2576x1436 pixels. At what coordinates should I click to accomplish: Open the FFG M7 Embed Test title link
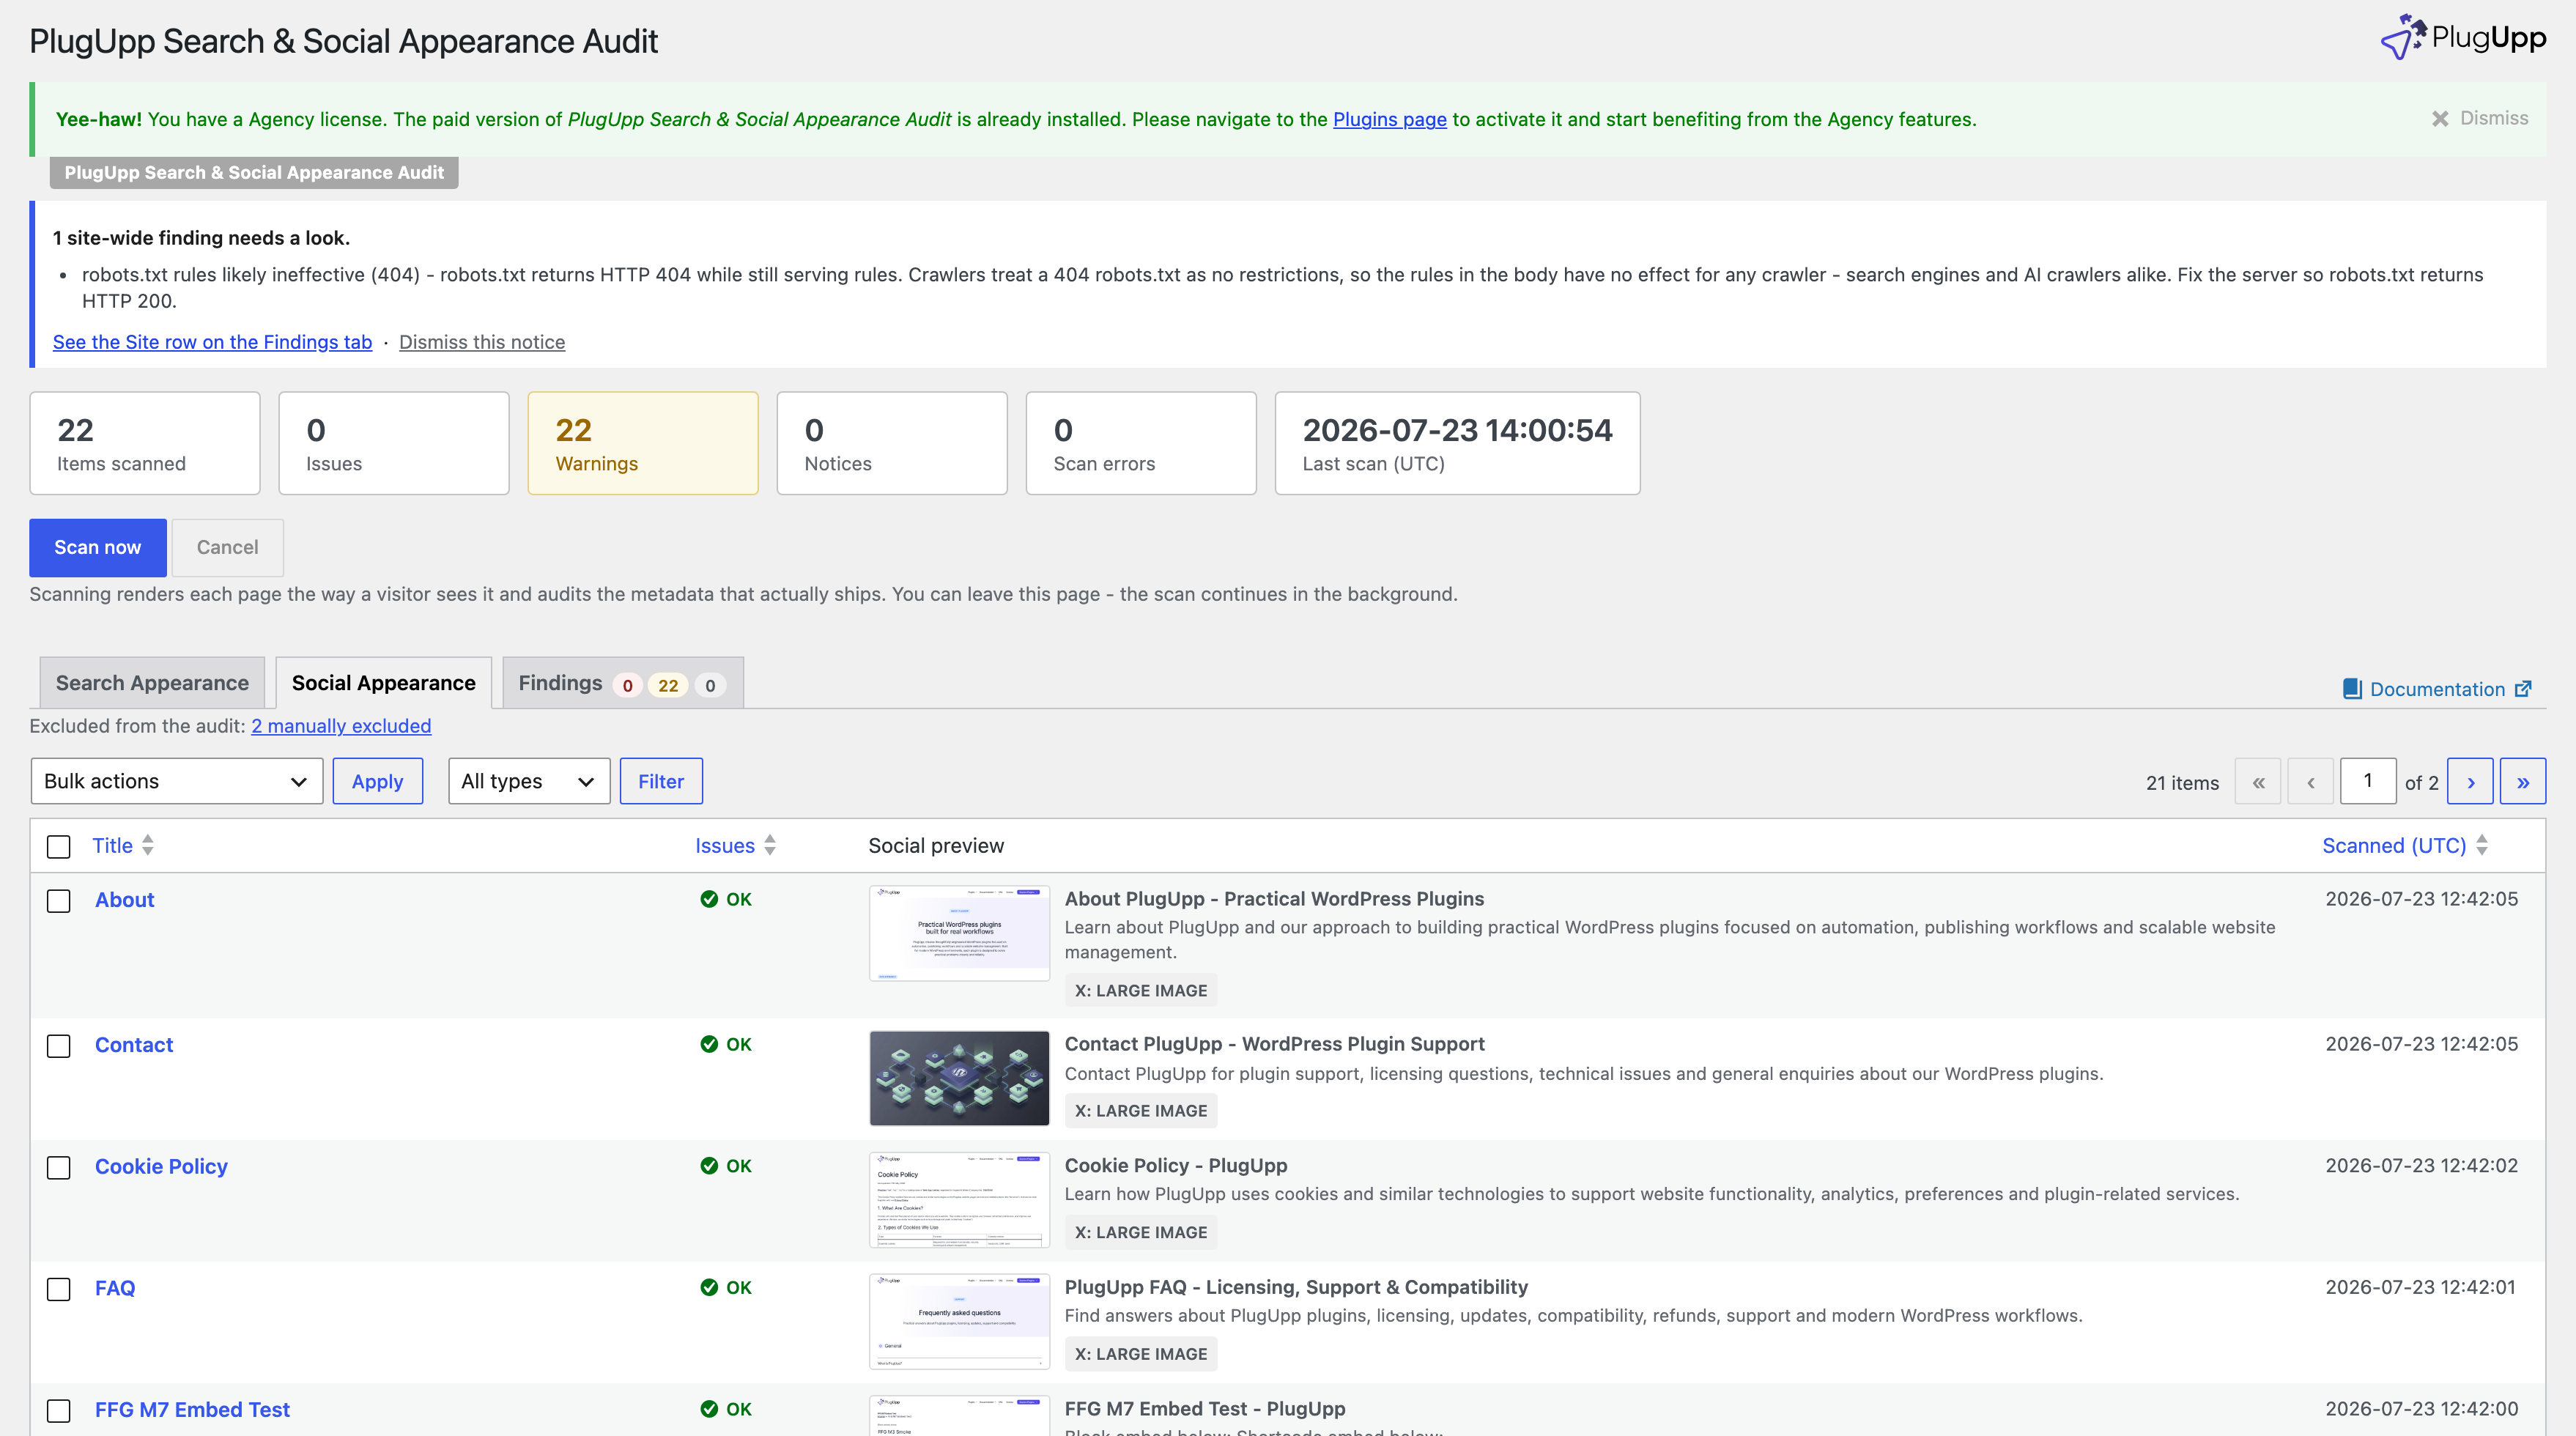(192, 1410)
